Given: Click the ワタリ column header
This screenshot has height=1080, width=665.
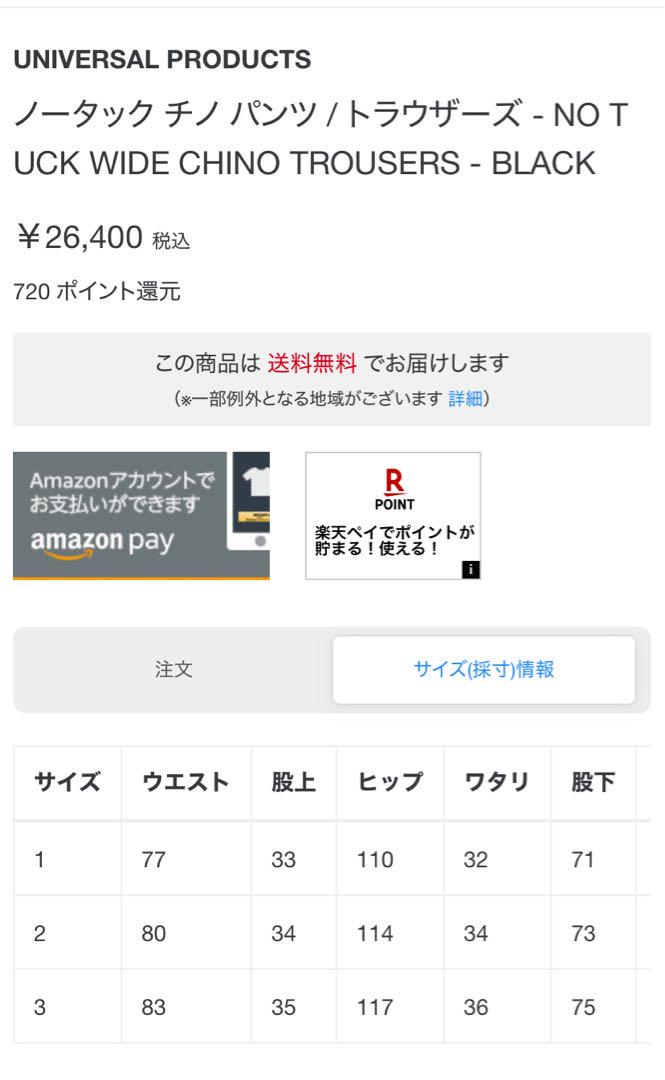Looking at the screenshot, I should click(497, 782).
